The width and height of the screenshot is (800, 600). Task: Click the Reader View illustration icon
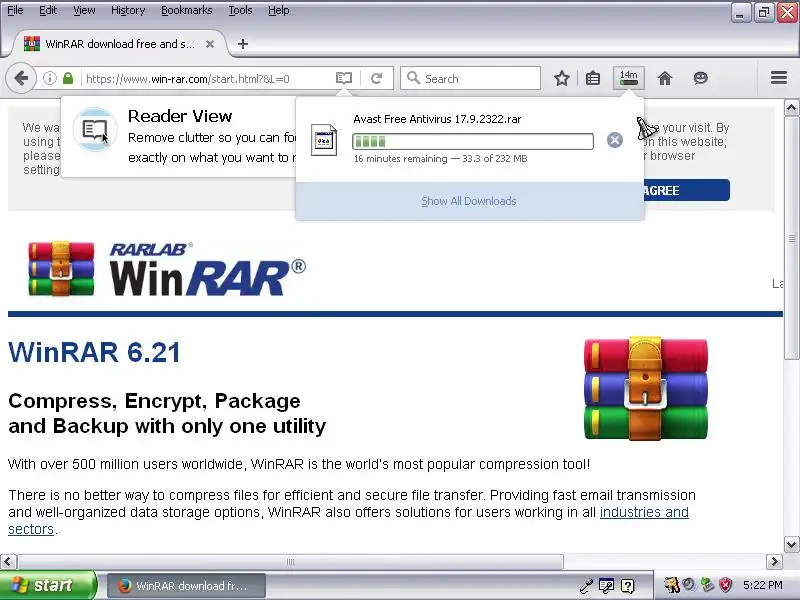(x=95, y=130)
